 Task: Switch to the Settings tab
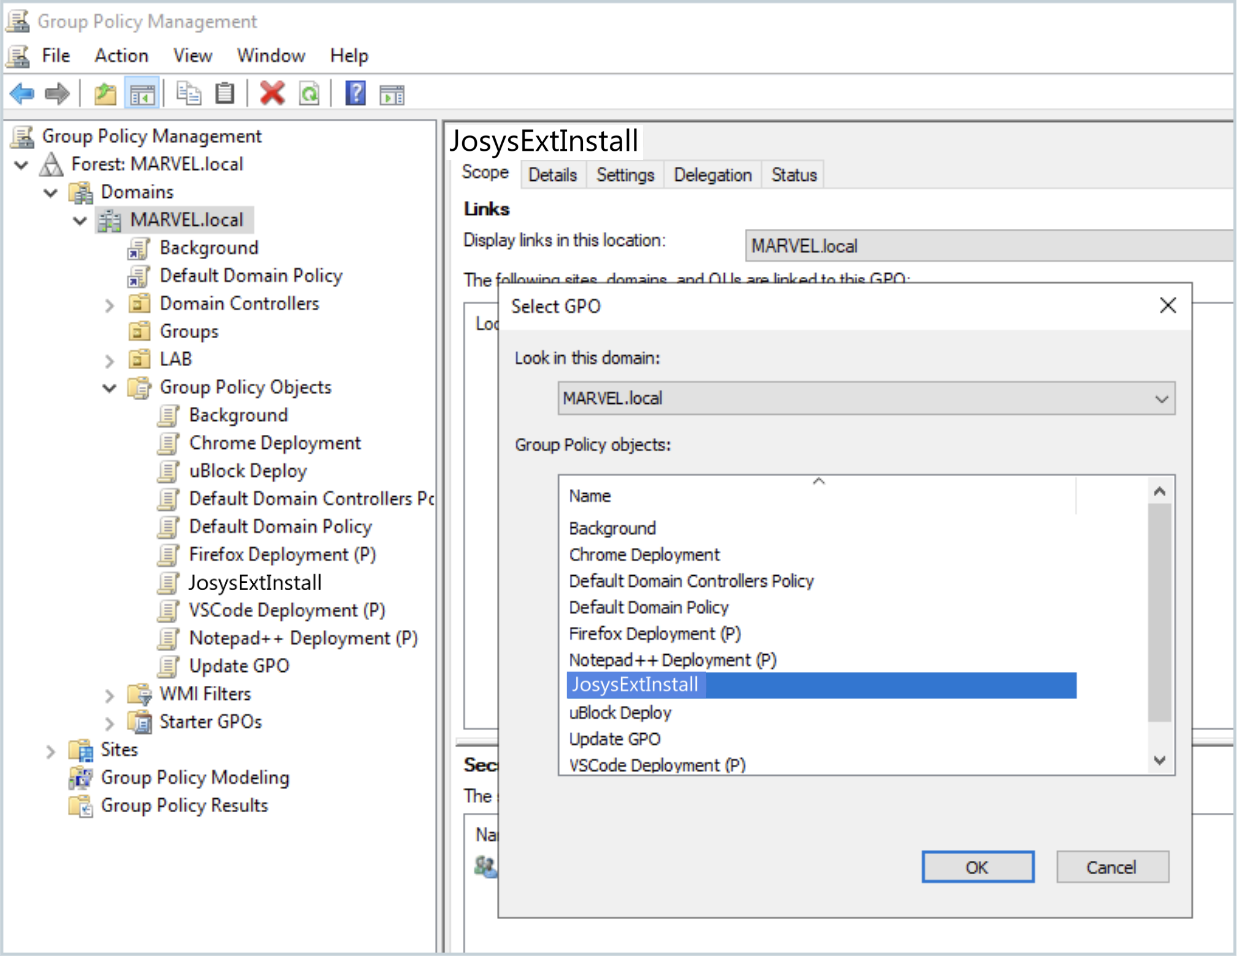[625, 175]
